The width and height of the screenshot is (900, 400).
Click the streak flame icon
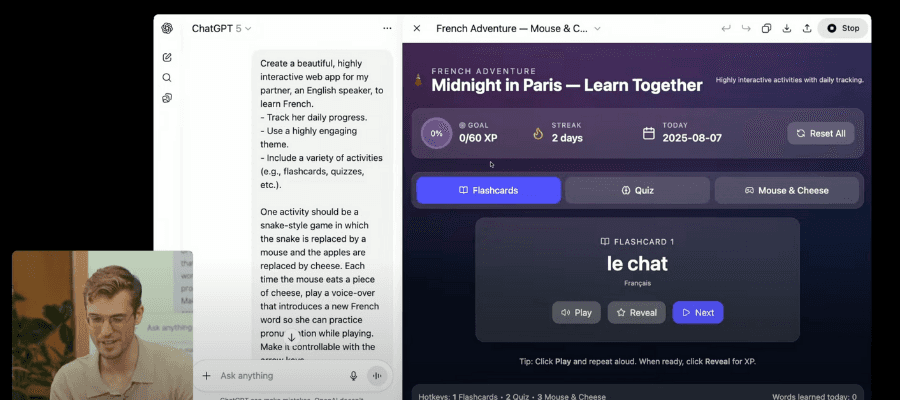pyautogui.click(x=538, y=133)
